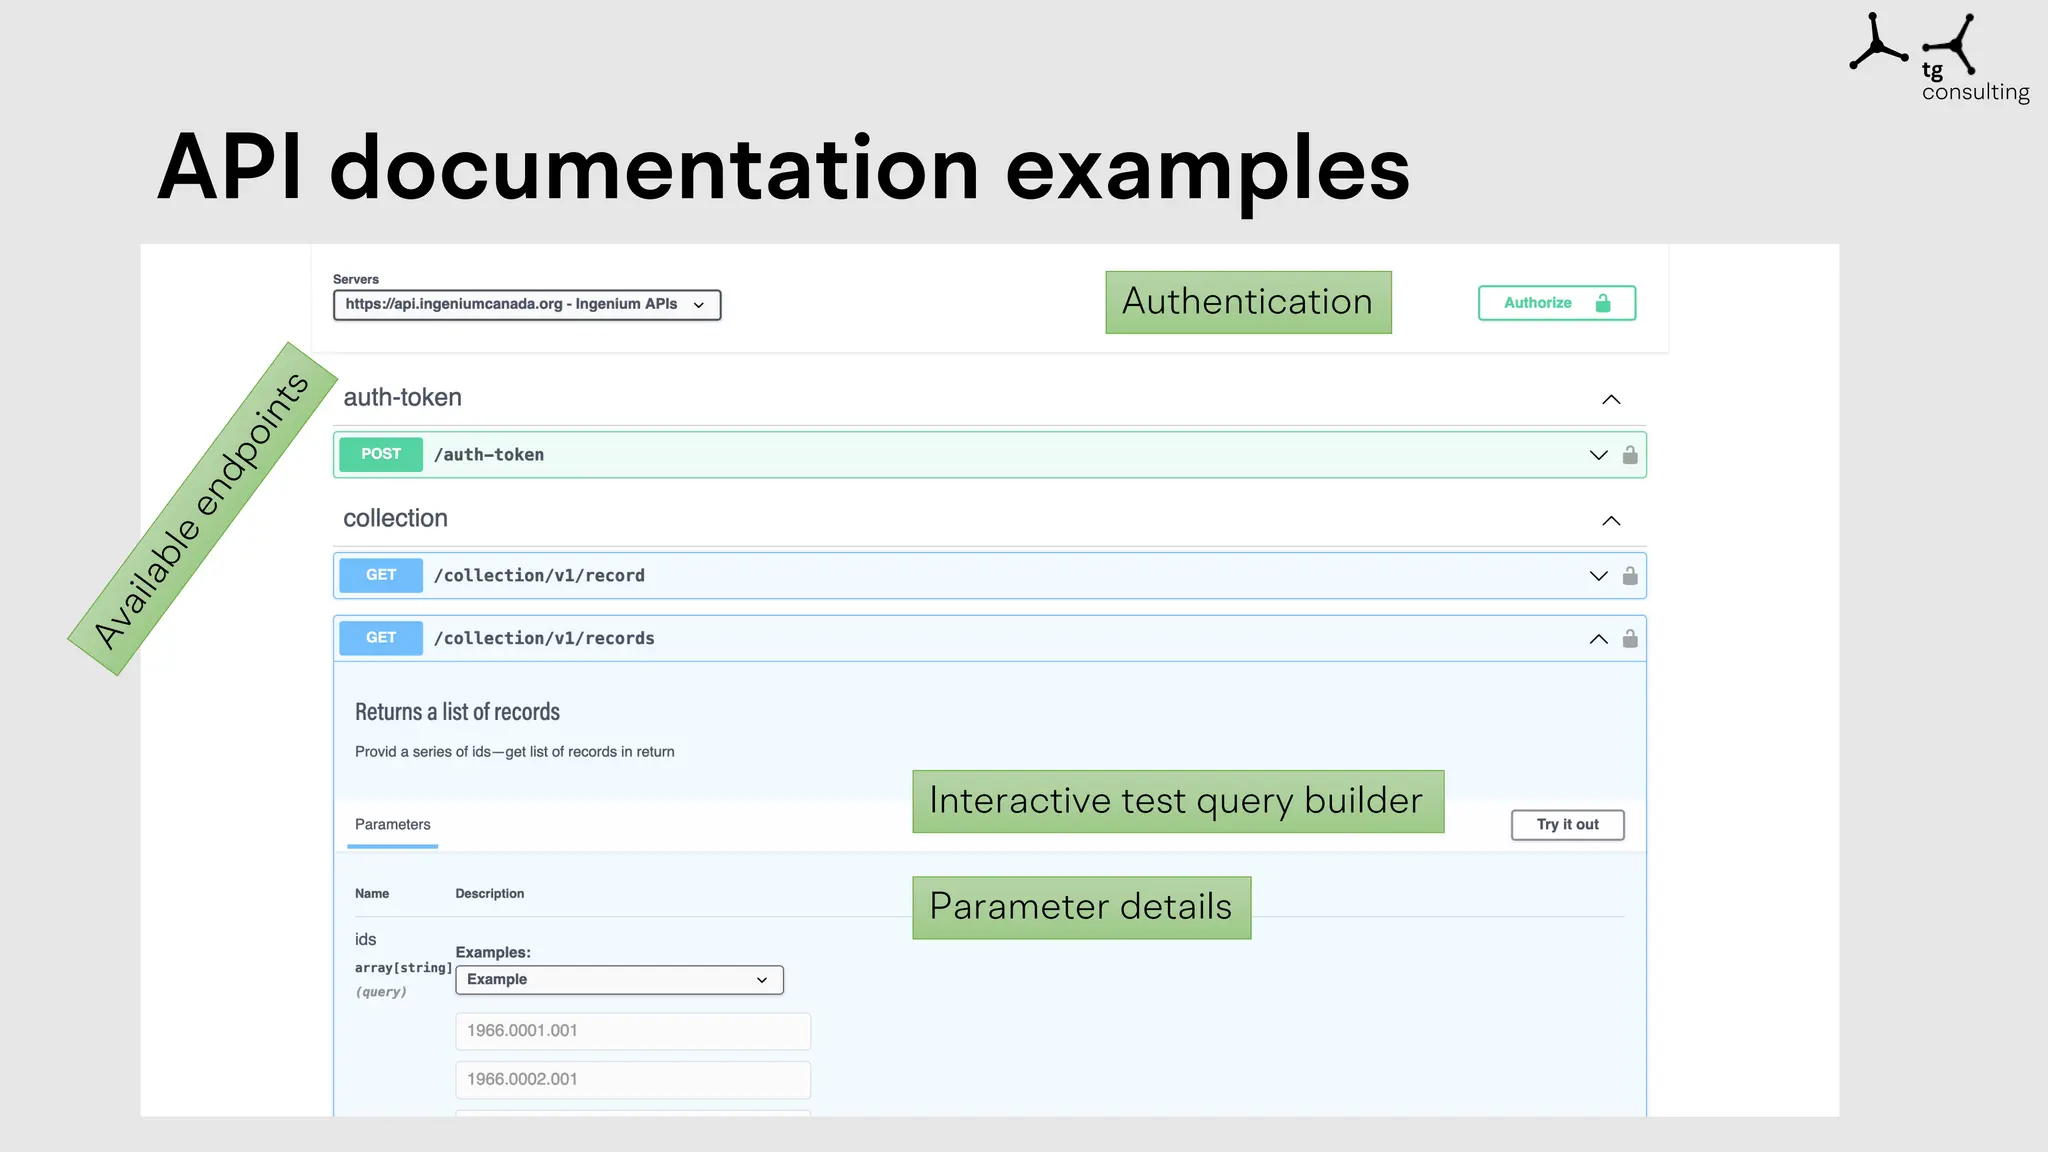This screenshot has height=1152, width=2048.
Task: Click the Description column header
Action: 489,894
